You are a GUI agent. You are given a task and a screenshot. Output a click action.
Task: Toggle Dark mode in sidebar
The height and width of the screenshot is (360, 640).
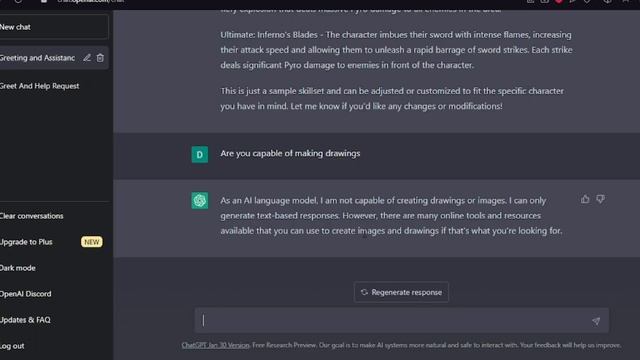pos(18,268)
